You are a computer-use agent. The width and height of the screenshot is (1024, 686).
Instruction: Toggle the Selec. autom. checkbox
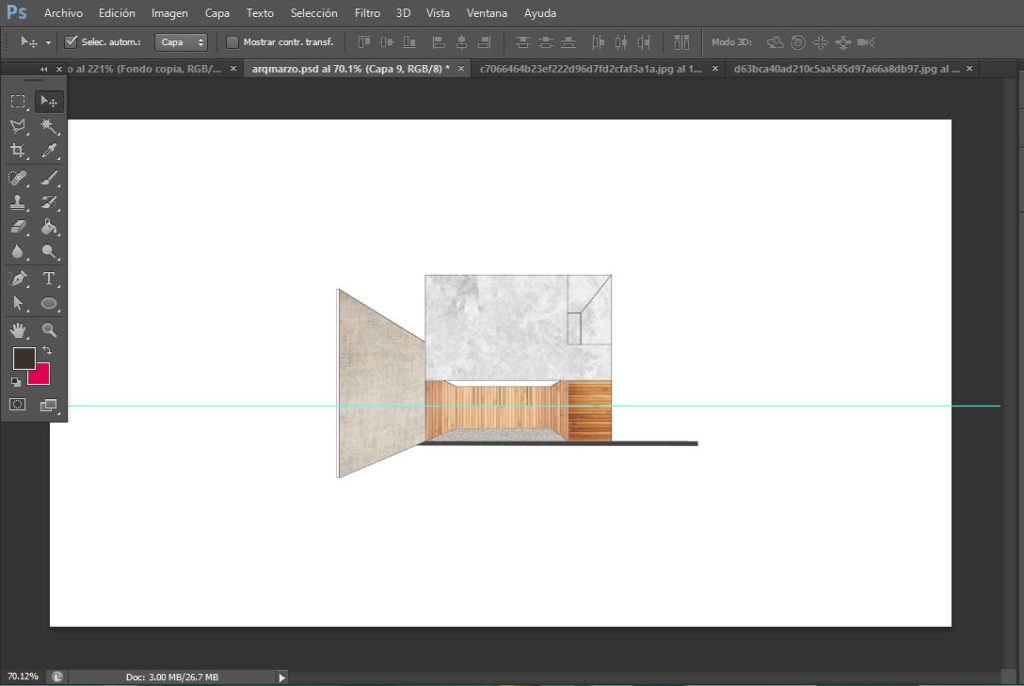pos(71,42)
